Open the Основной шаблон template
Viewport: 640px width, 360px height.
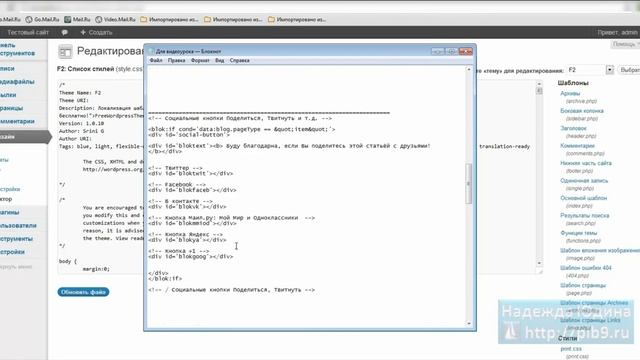click(x=583, y=198)
